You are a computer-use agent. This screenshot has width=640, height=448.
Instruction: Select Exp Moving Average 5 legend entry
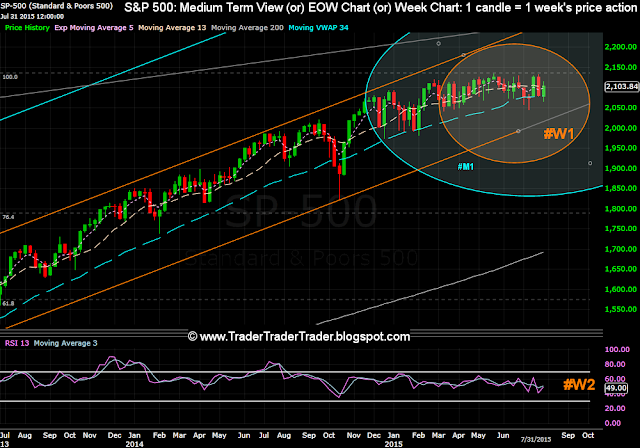(x=94, y=28)
